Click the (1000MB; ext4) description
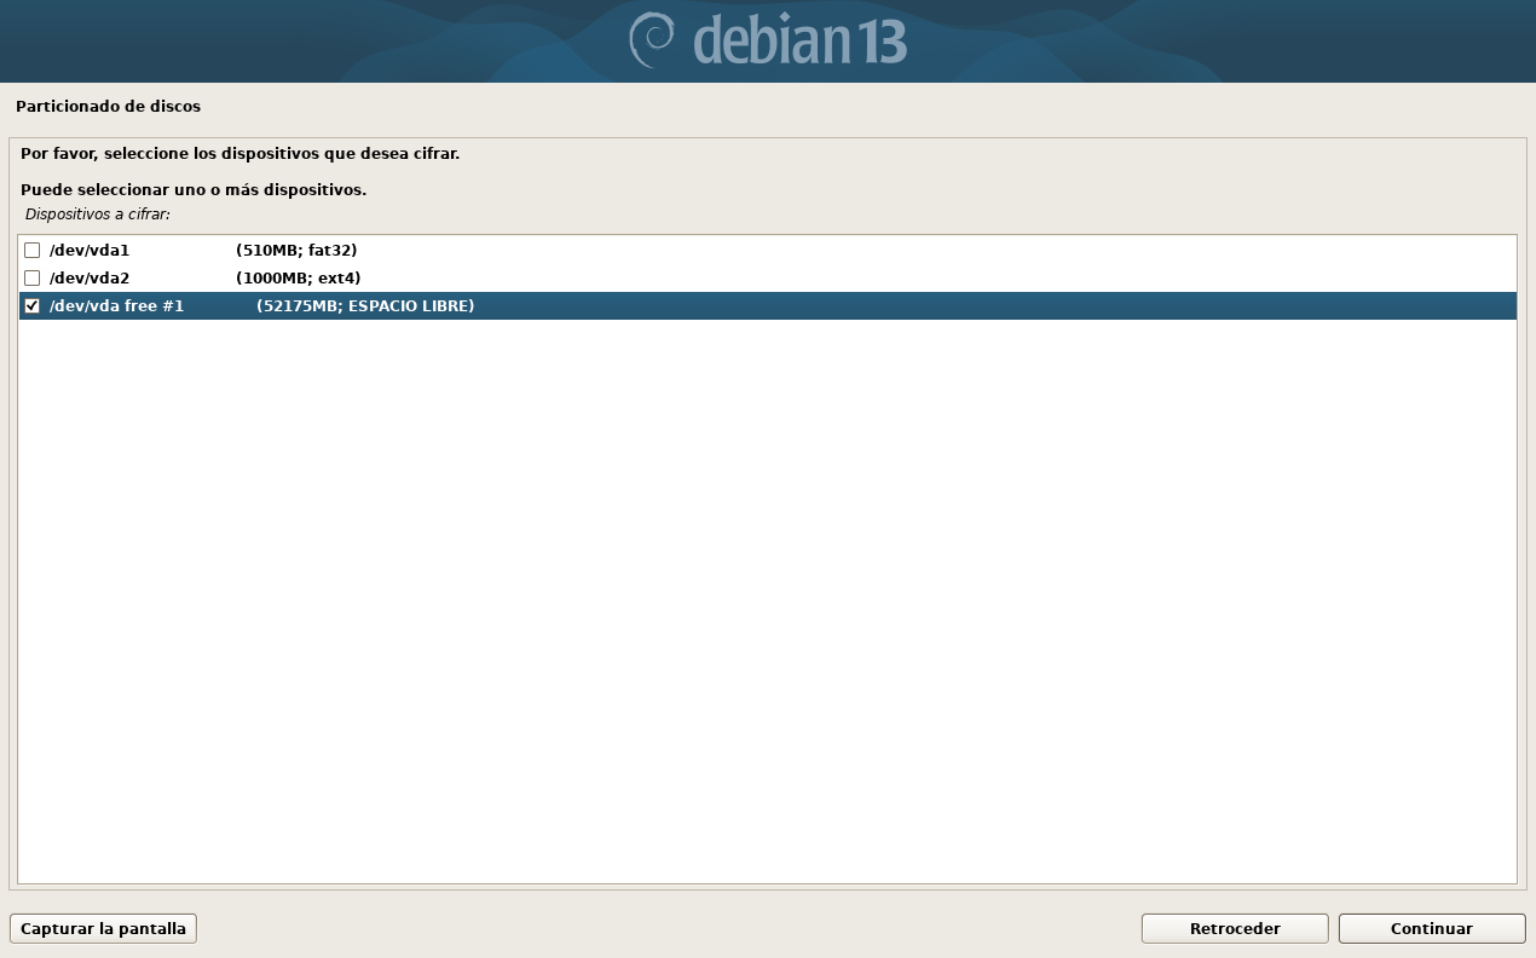The width and height of the screenshot is (1536, 958). tap(298, 278)
